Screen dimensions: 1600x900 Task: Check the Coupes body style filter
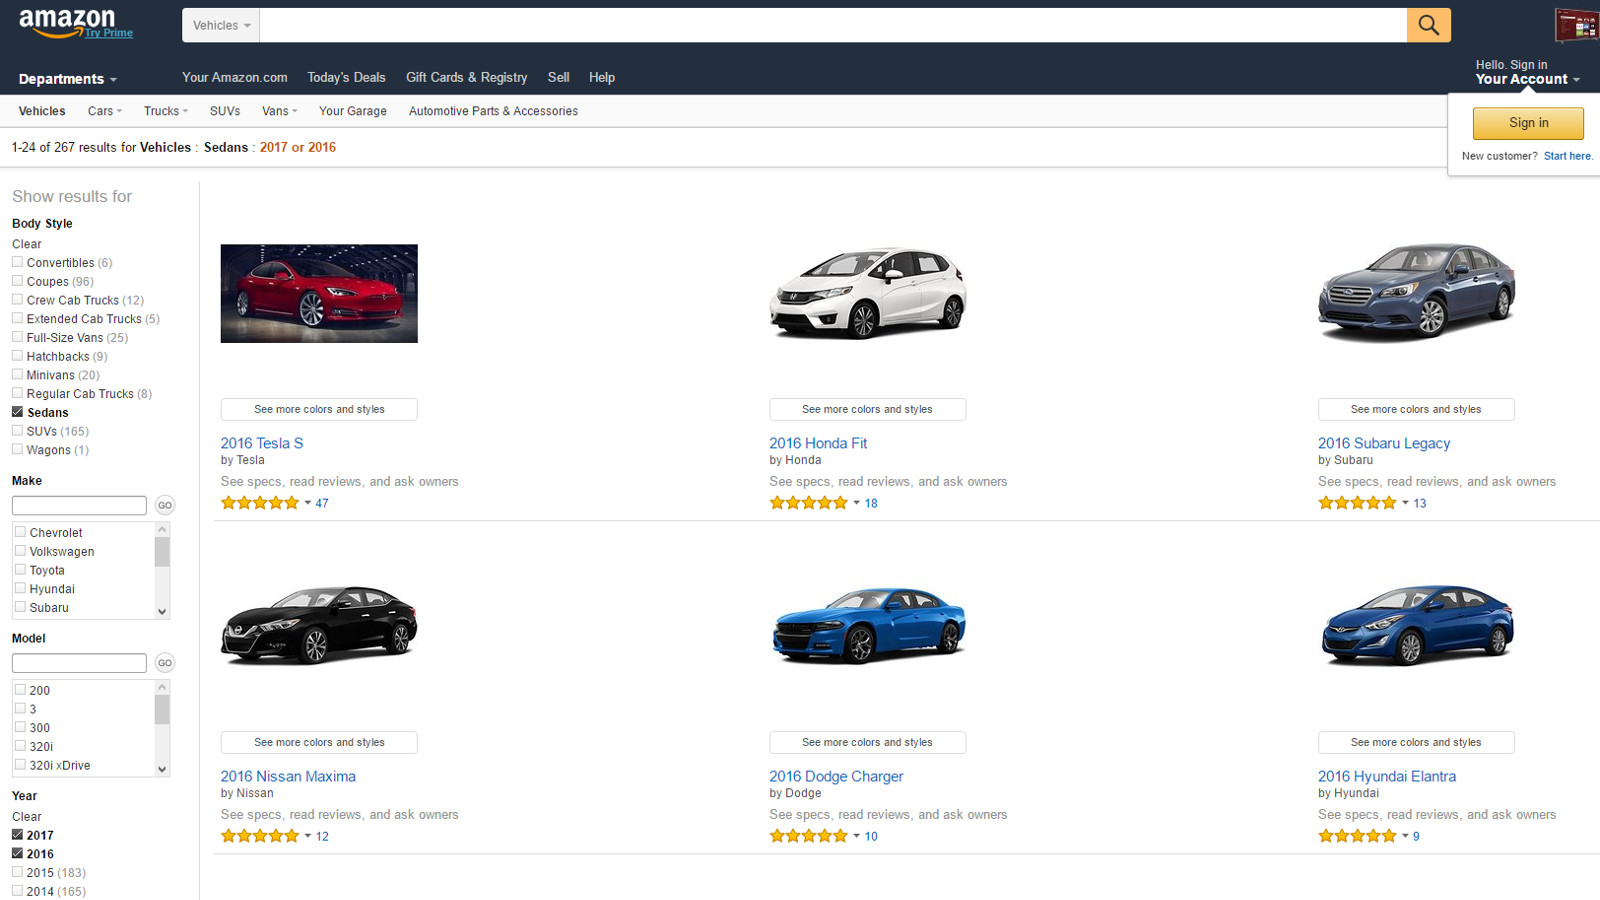click(17, 281)
